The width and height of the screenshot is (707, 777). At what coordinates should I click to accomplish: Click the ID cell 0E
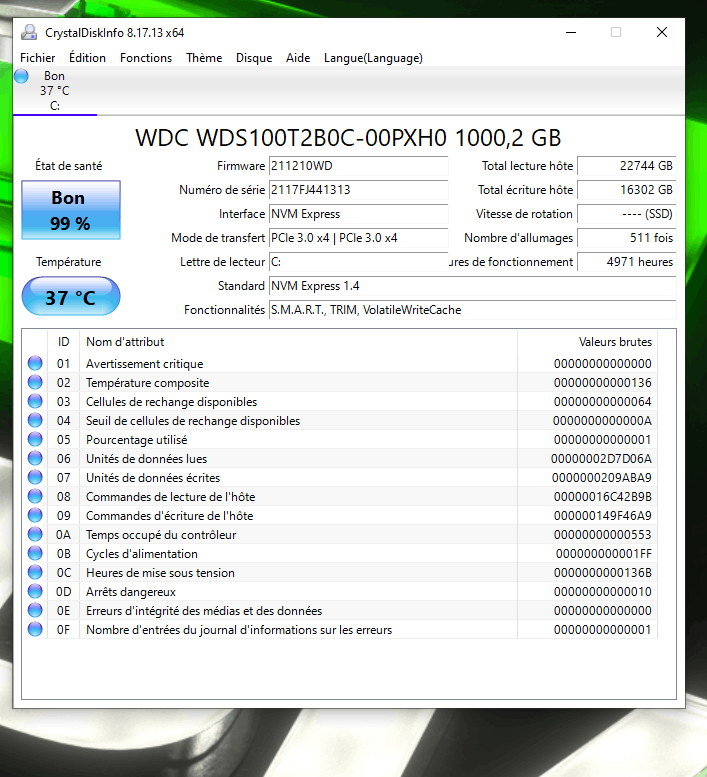[x=63, y=611]
